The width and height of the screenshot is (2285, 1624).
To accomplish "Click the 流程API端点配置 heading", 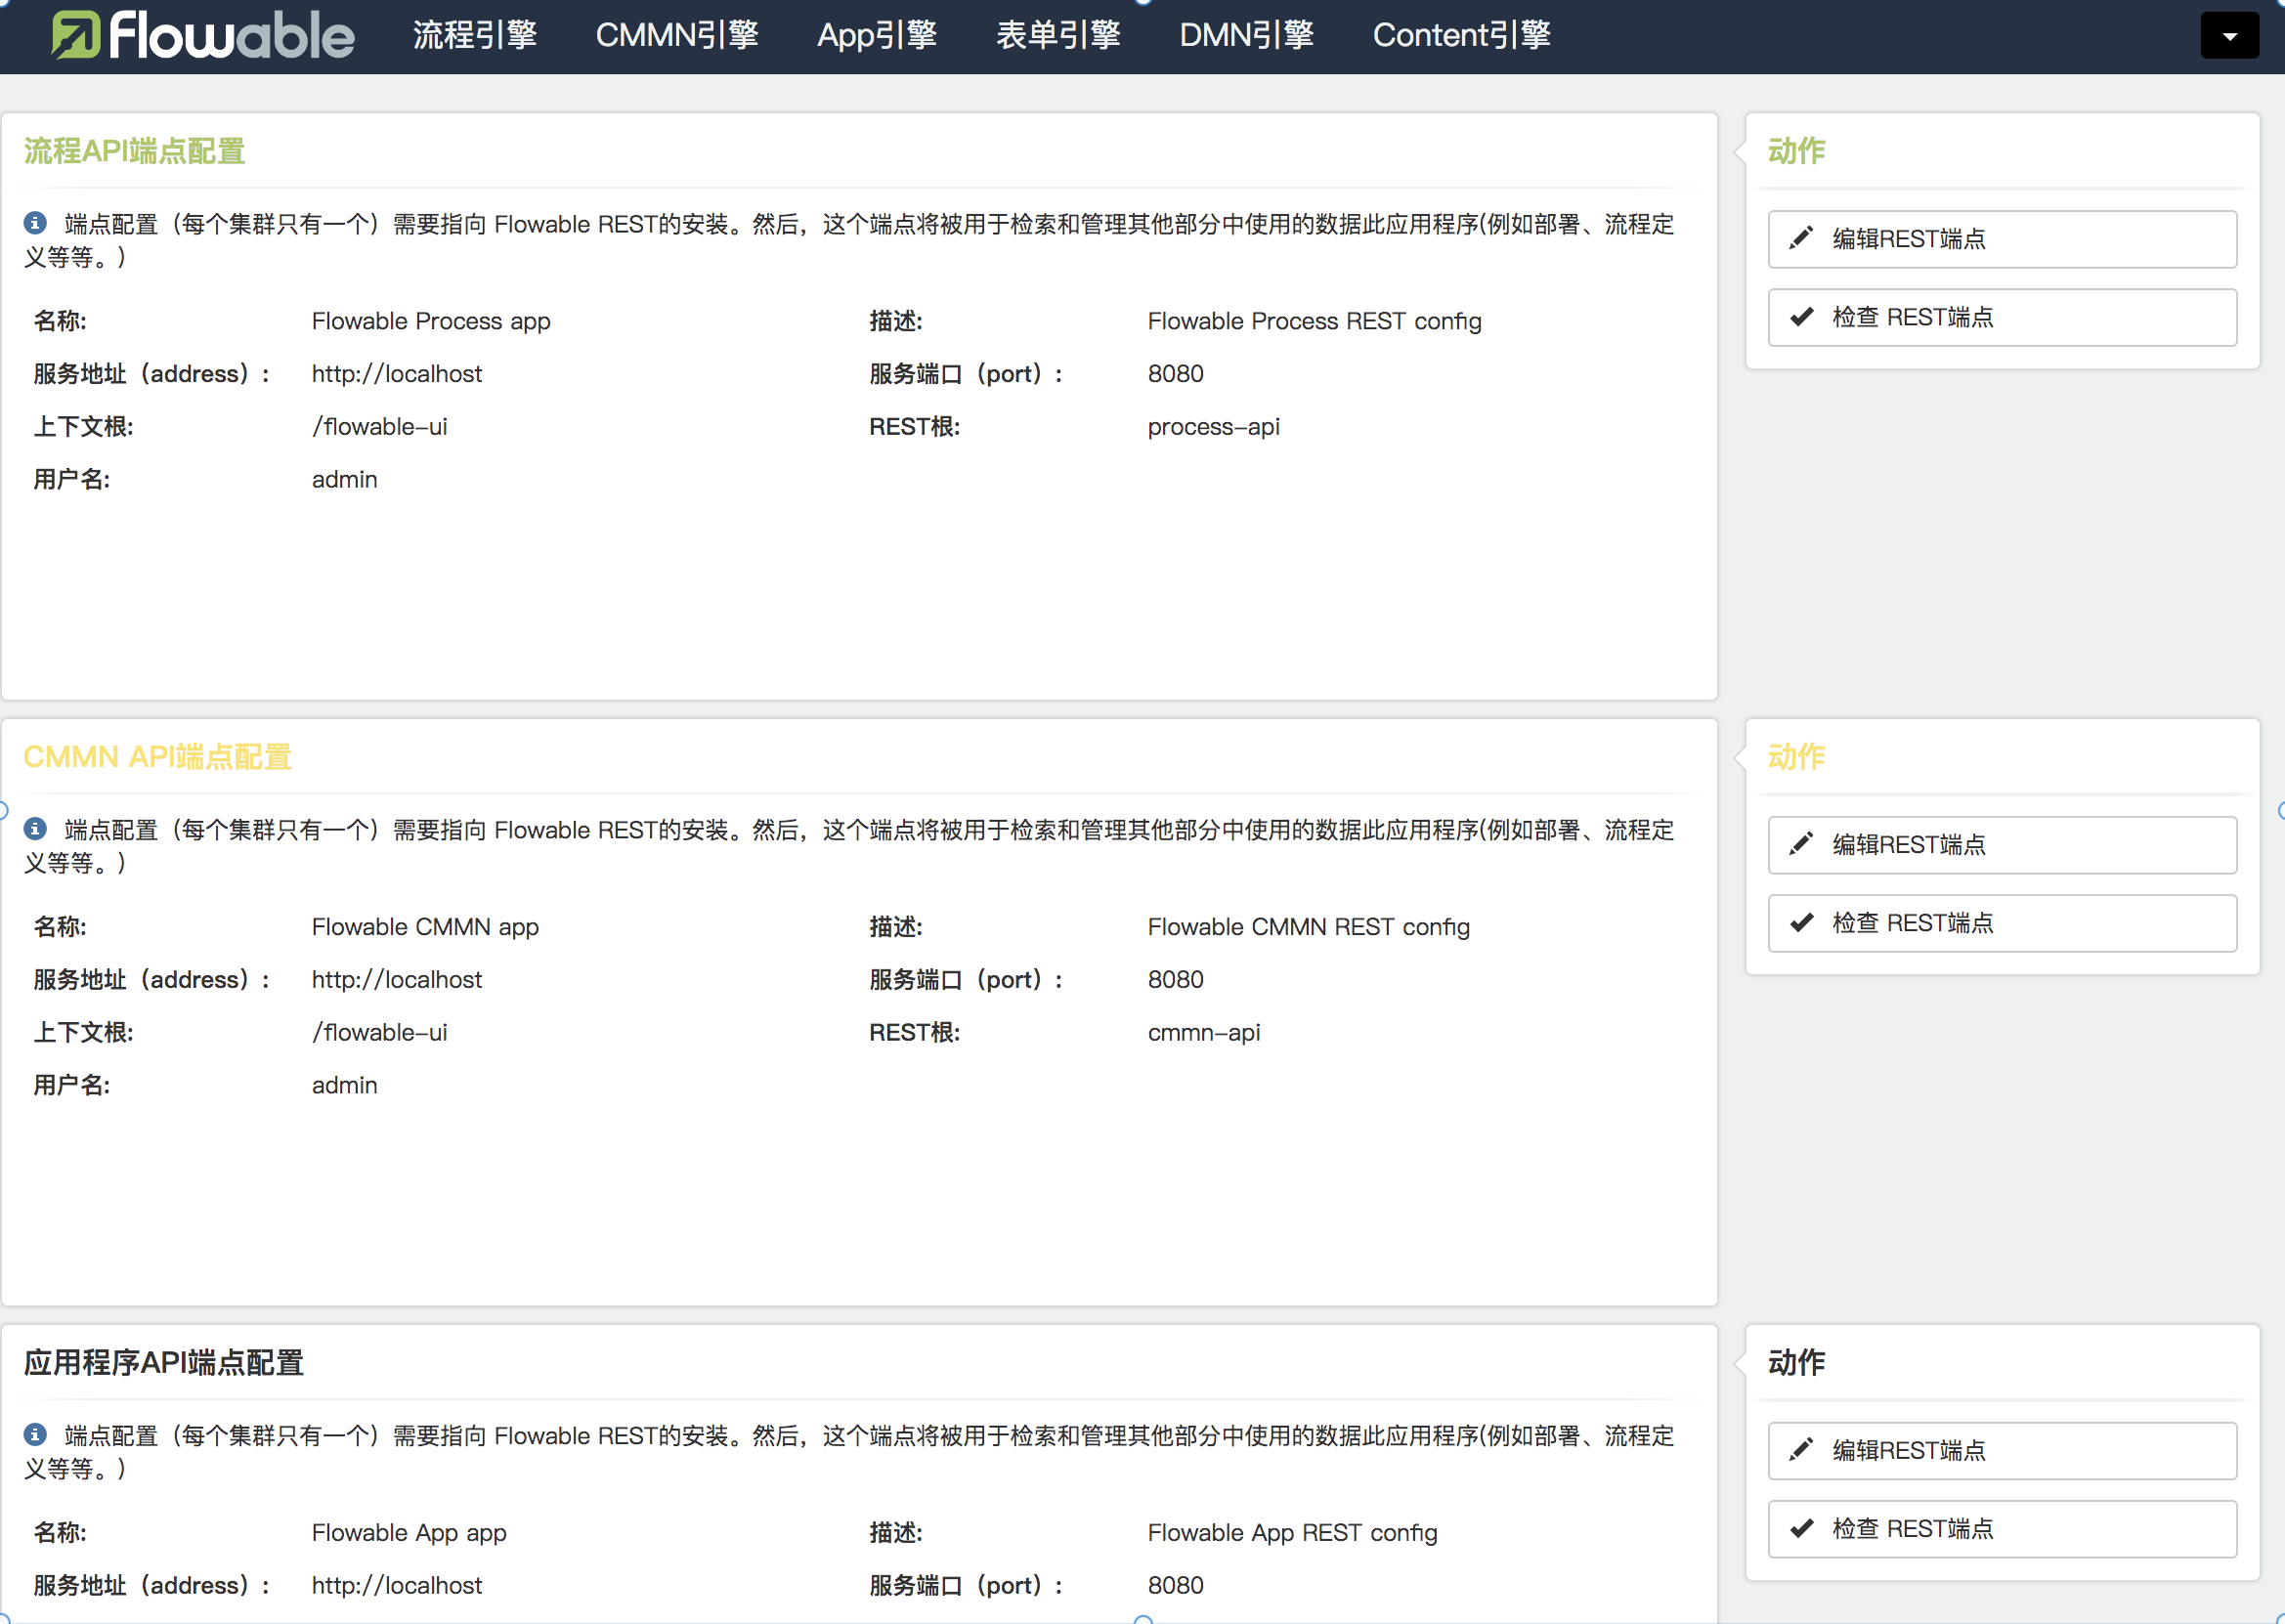I will 135,151.
